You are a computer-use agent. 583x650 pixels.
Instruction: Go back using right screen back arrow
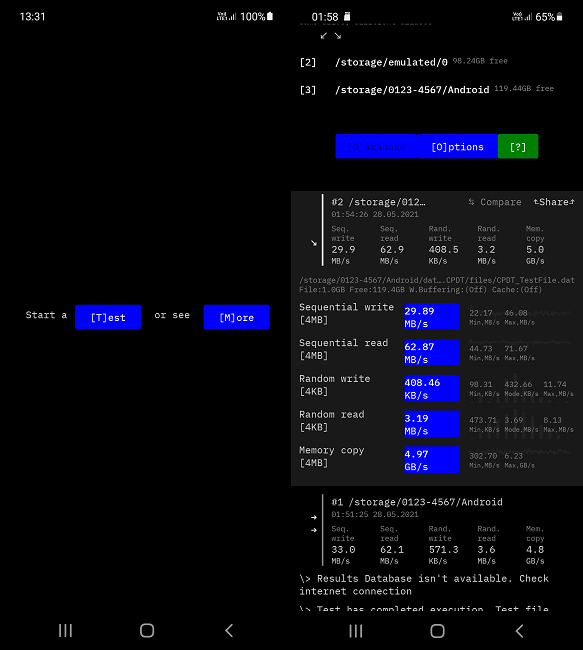pyautogui.click(x=520, y=631)
